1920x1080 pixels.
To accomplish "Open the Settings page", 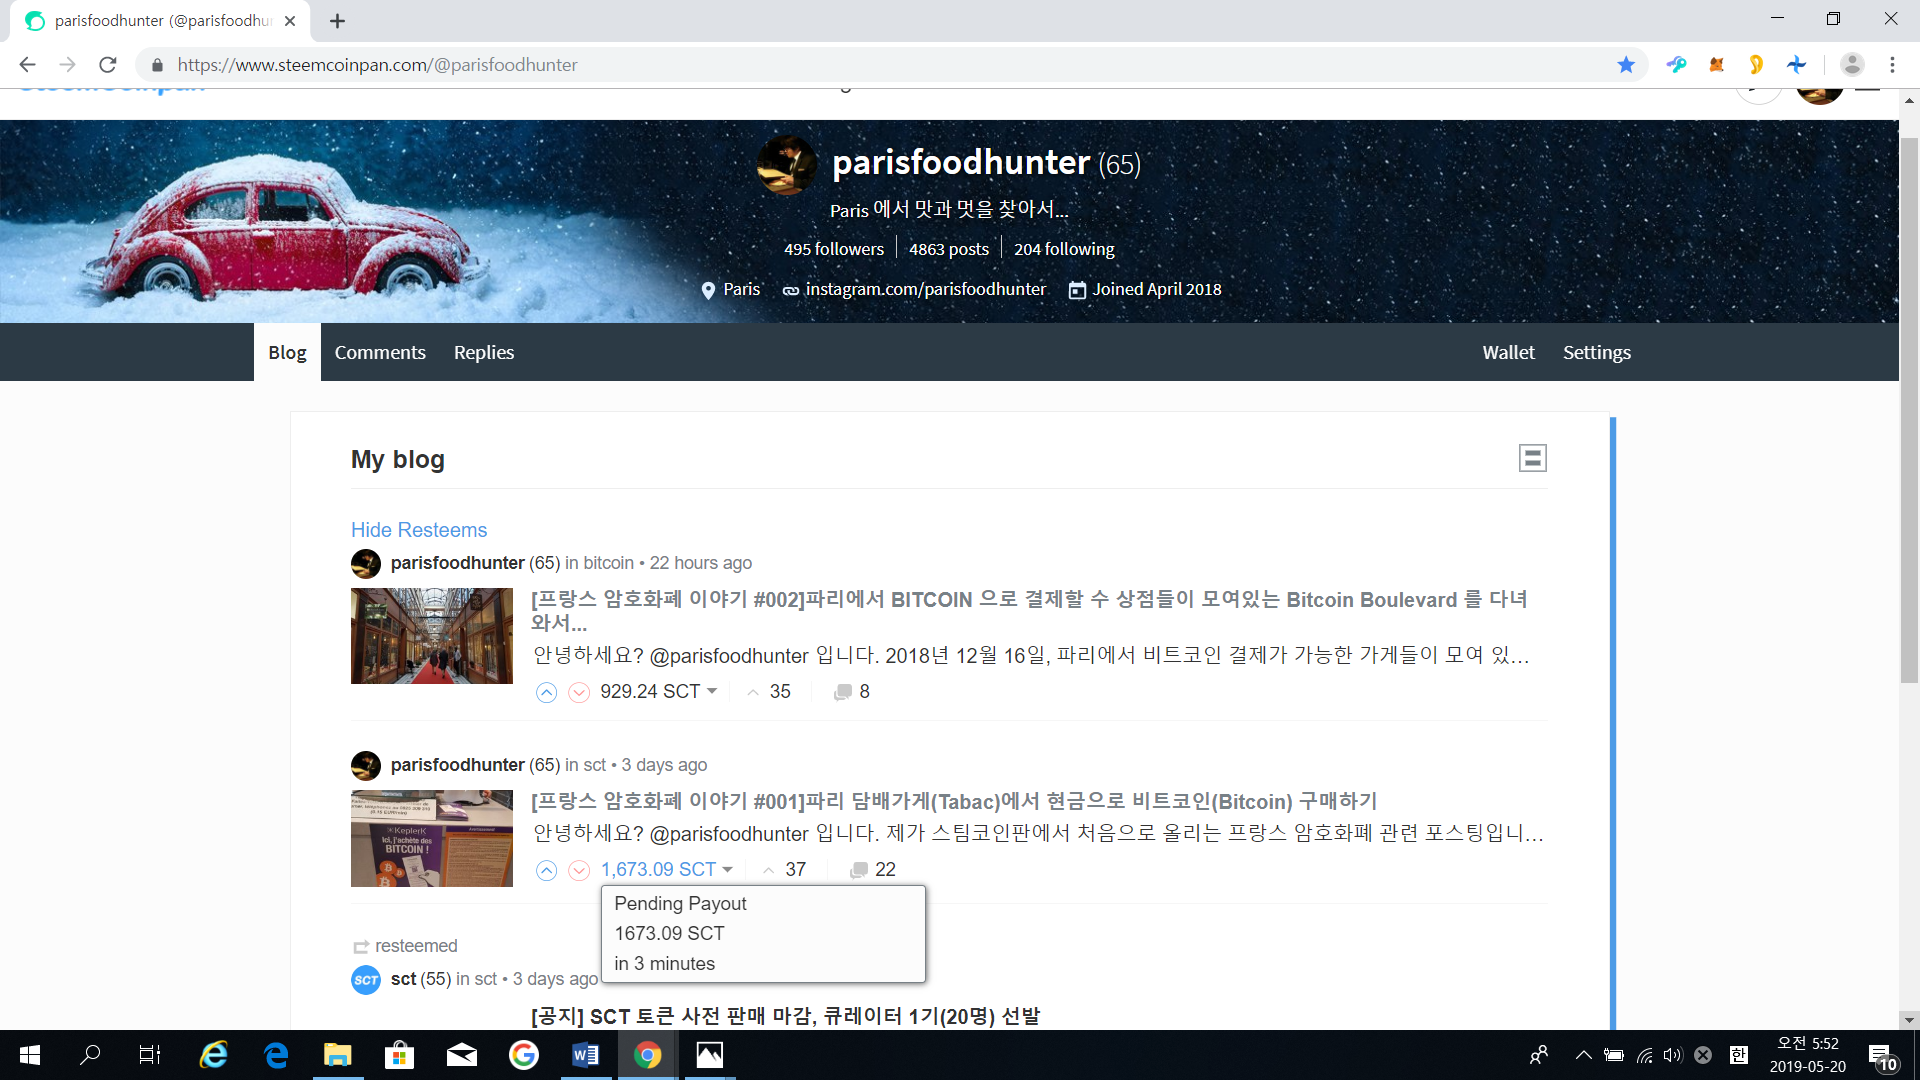I will pos(1597,352).
